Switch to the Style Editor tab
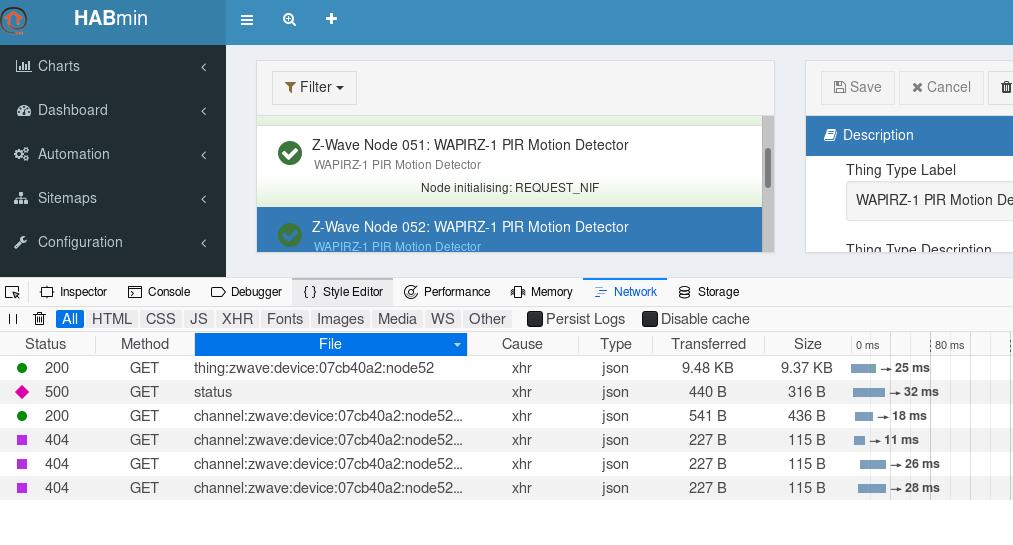 (x=343, y=292)
